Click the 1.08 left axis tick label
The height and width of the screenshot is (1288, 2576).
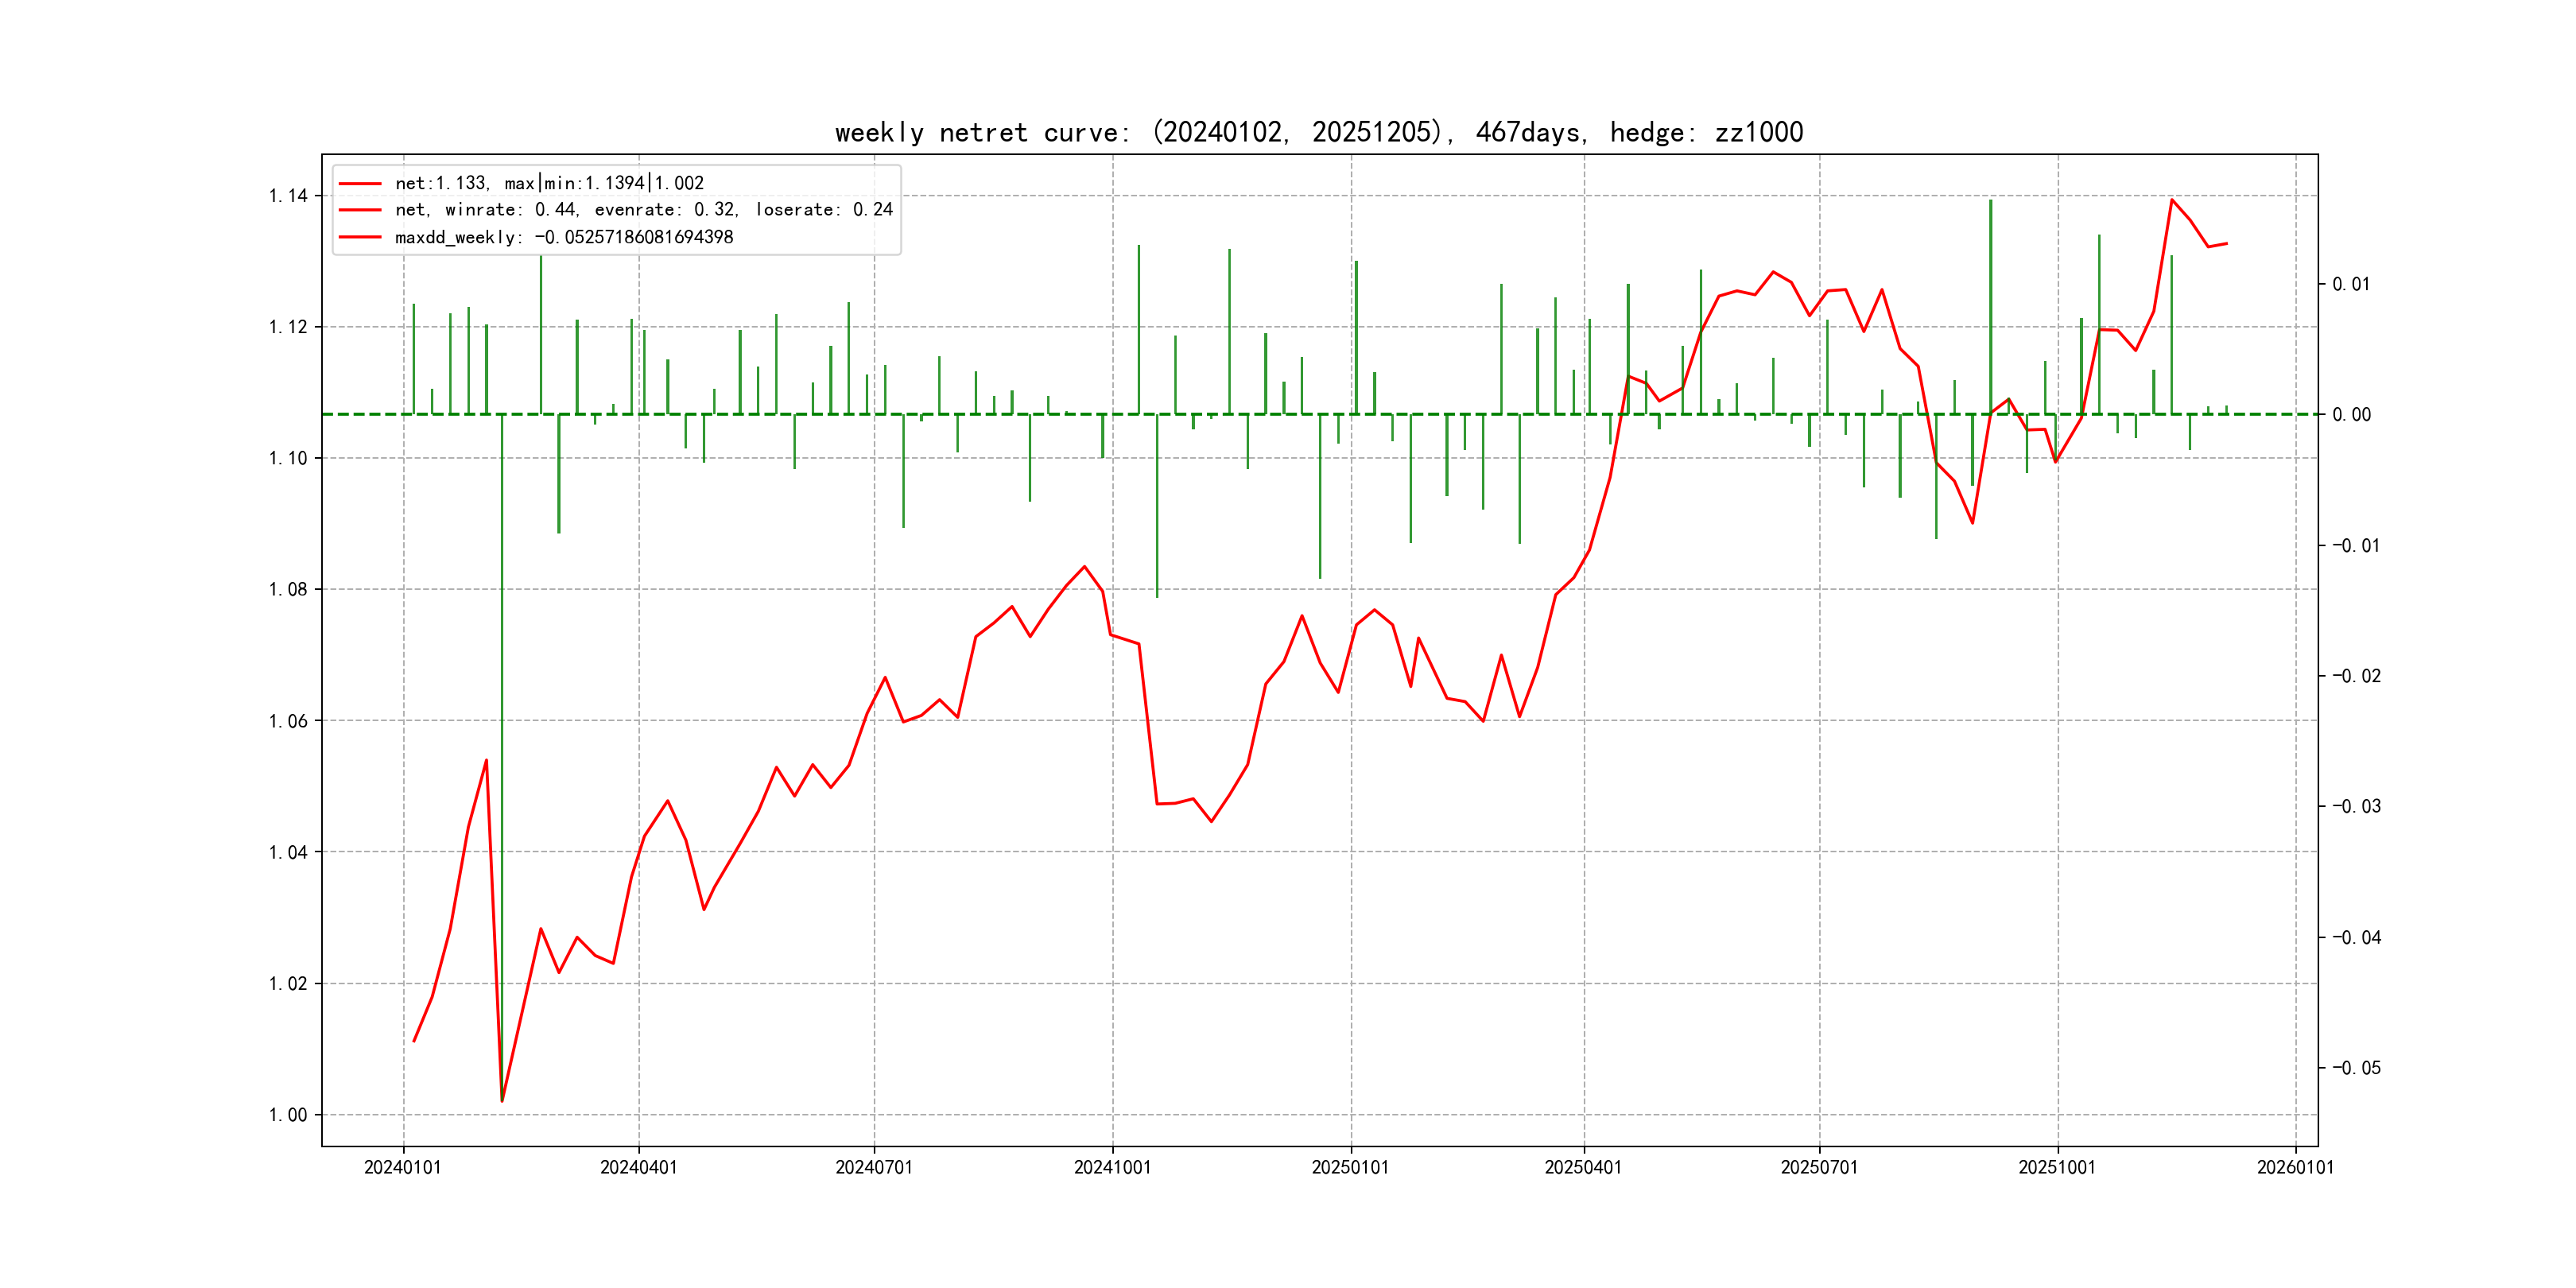pos(288,590)
